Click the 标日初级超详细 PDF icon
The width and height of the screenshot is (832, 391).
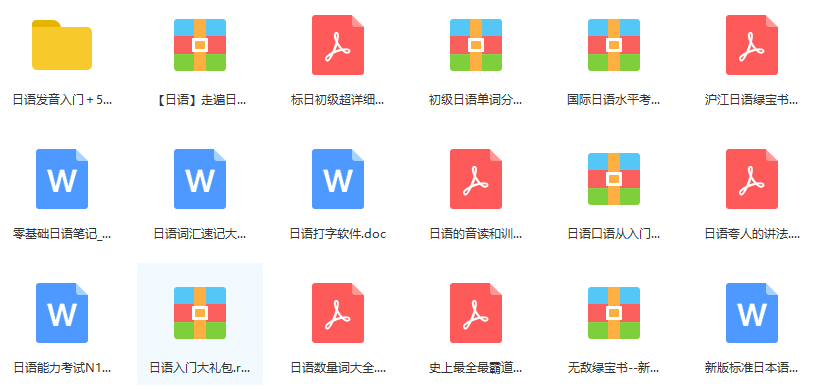click(x=338, y=45)
